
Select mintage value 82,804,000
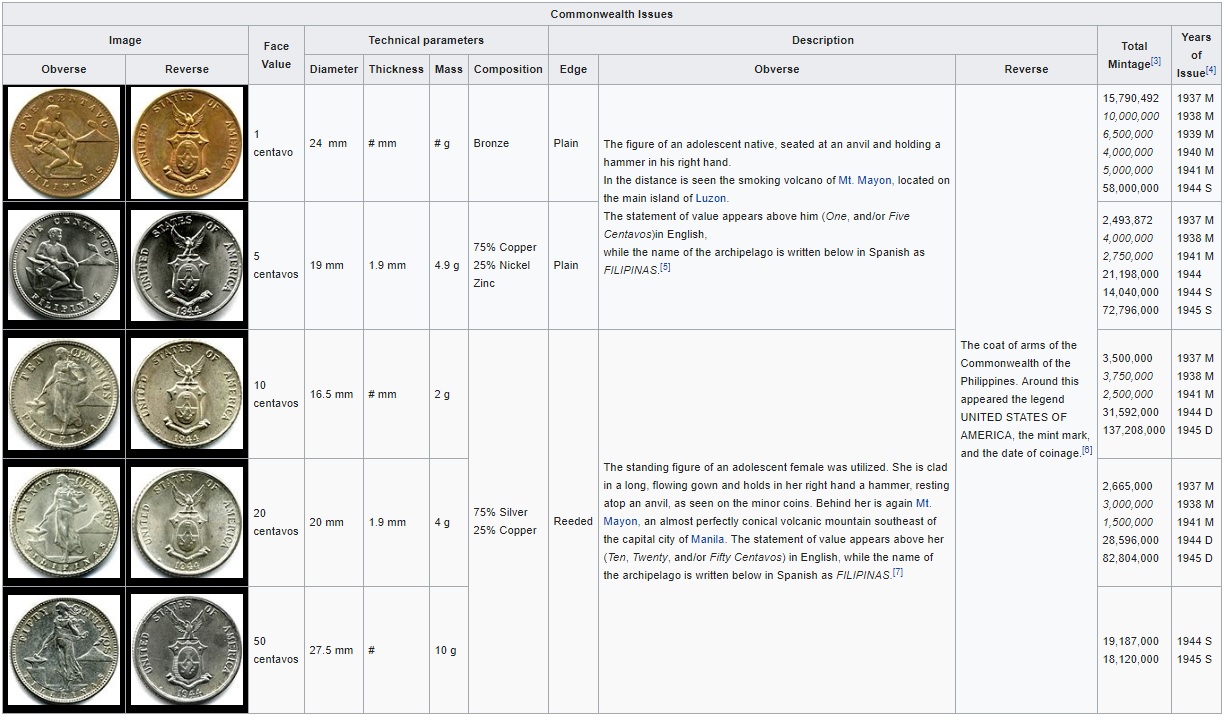point(1131,558)
